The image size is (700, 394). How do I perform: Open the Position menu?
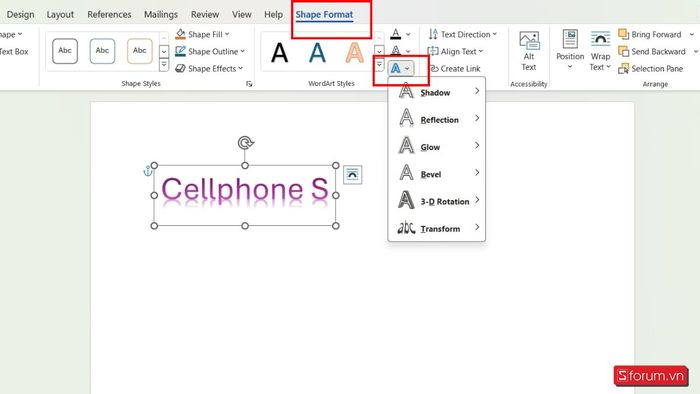570,50
